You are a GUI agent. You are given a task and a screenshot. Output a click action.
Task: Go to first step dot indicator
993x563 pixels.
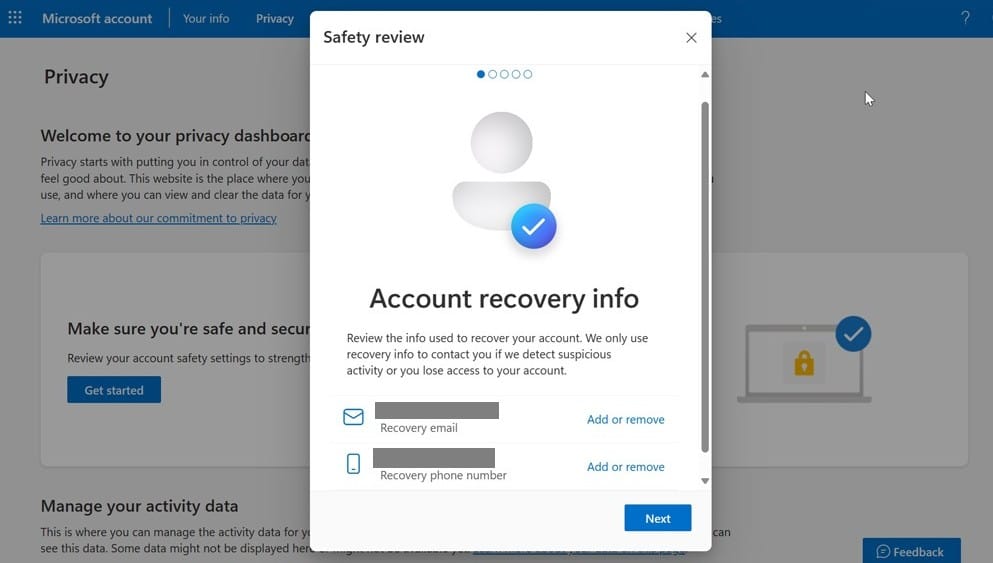(x=481, y=74)
